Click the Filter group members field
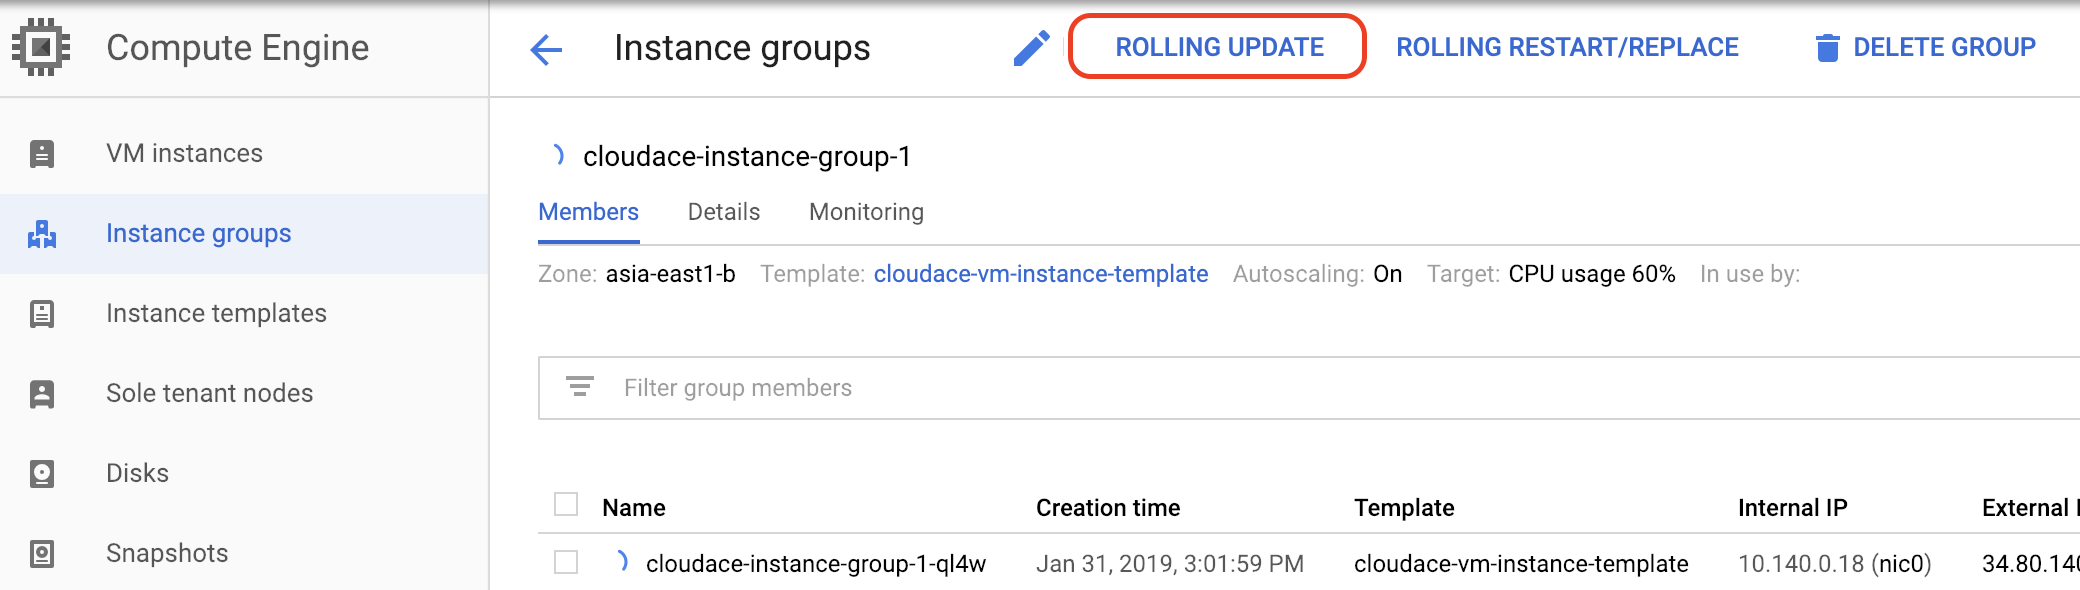 coord(1309,388)
